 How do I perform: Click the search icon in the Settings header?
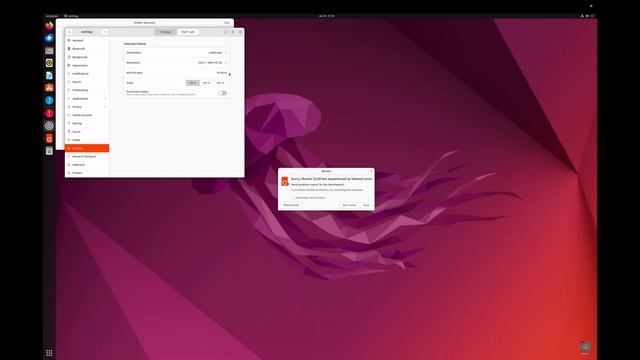pos(69,32)
